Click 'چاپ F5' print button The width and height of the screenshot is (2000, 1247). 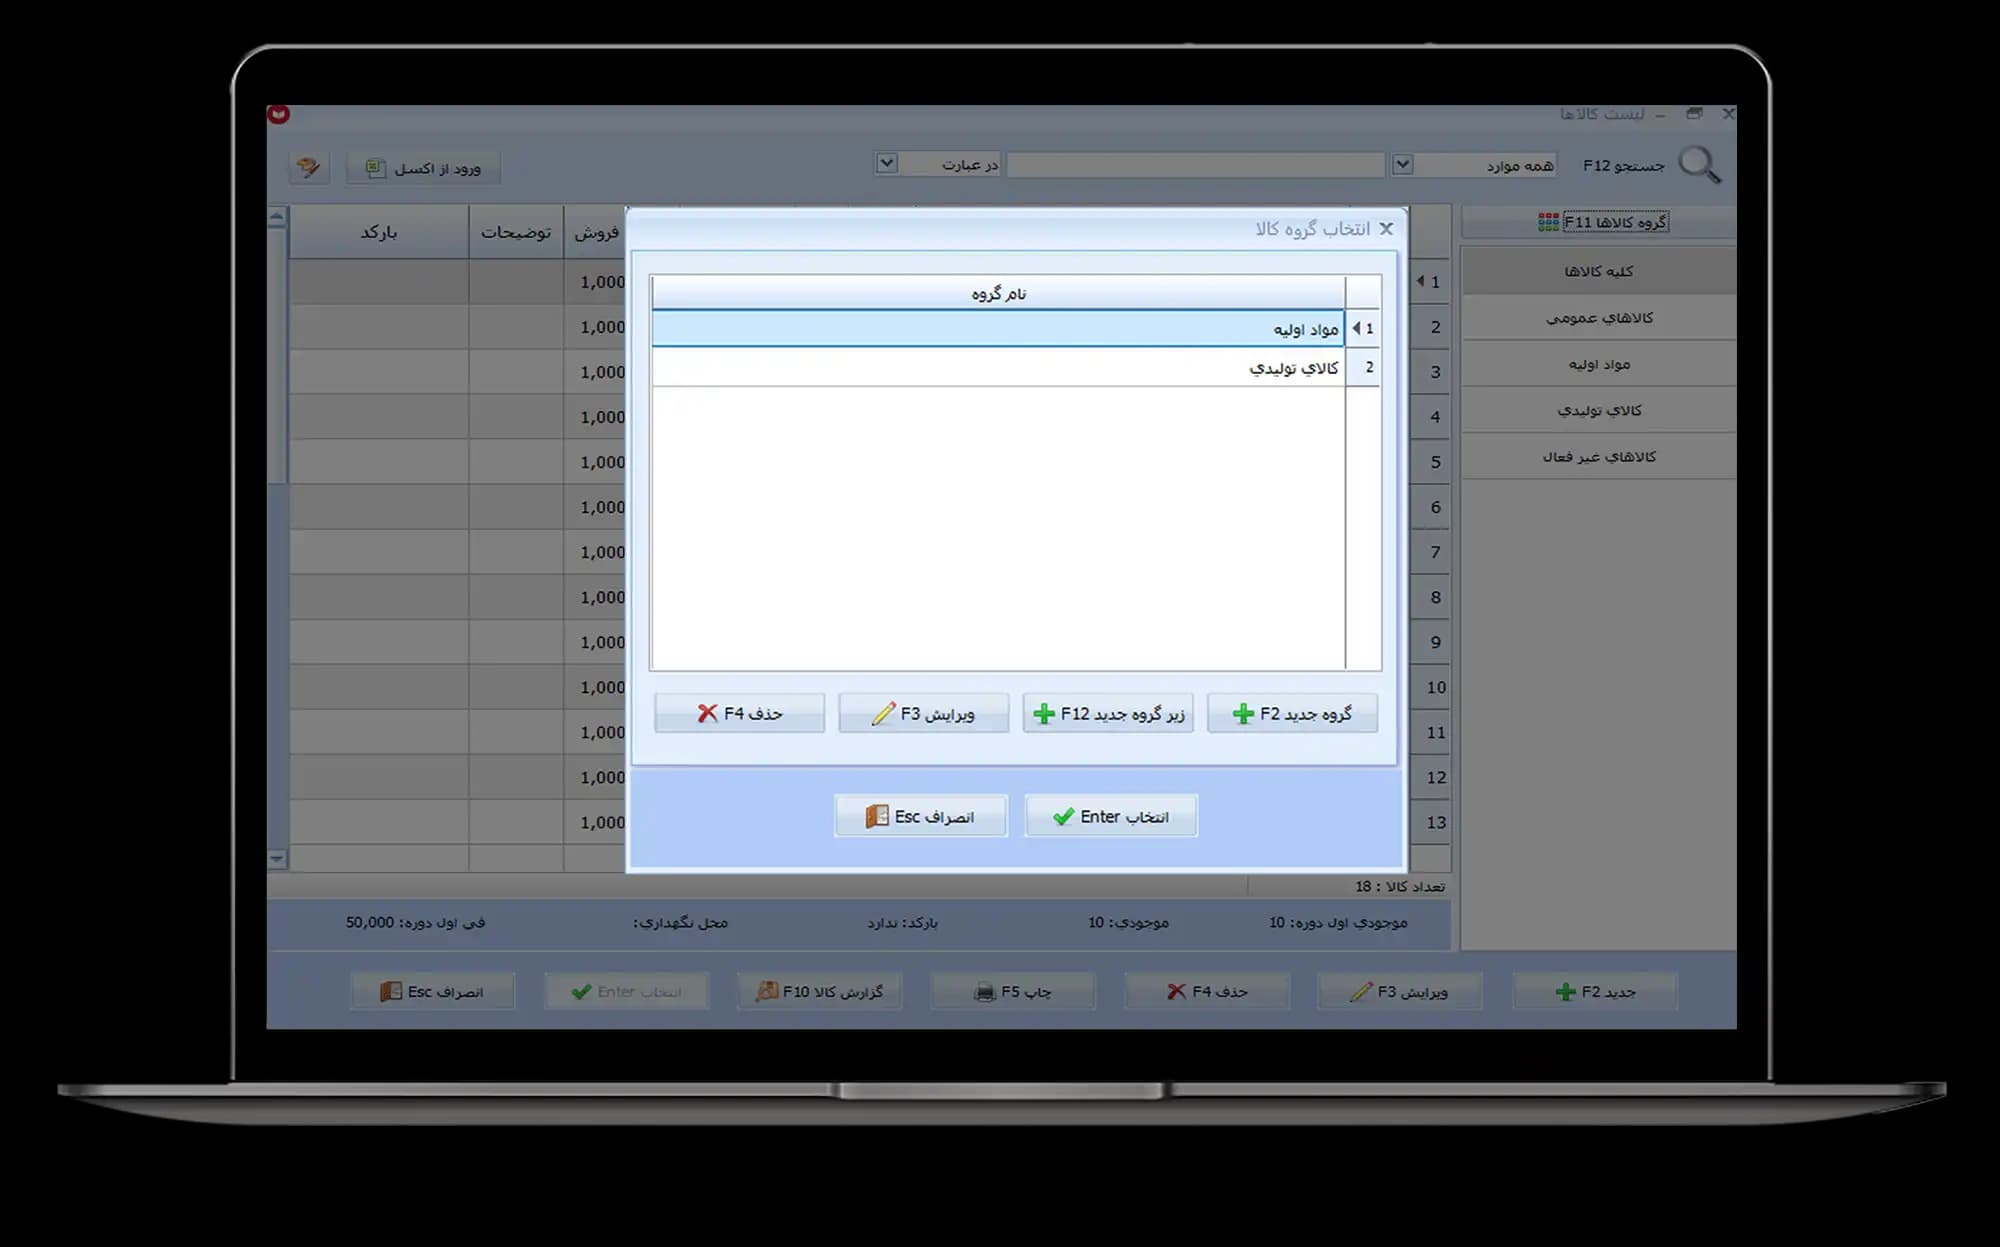(1013, 991)
